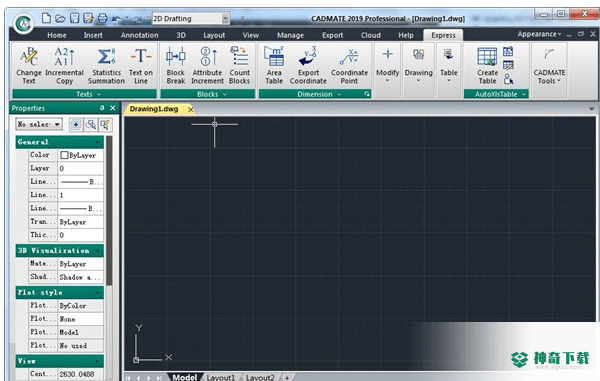Click the Print icon
The width and height of the screenshot is (600, 381).
click(x=102, y=18)
